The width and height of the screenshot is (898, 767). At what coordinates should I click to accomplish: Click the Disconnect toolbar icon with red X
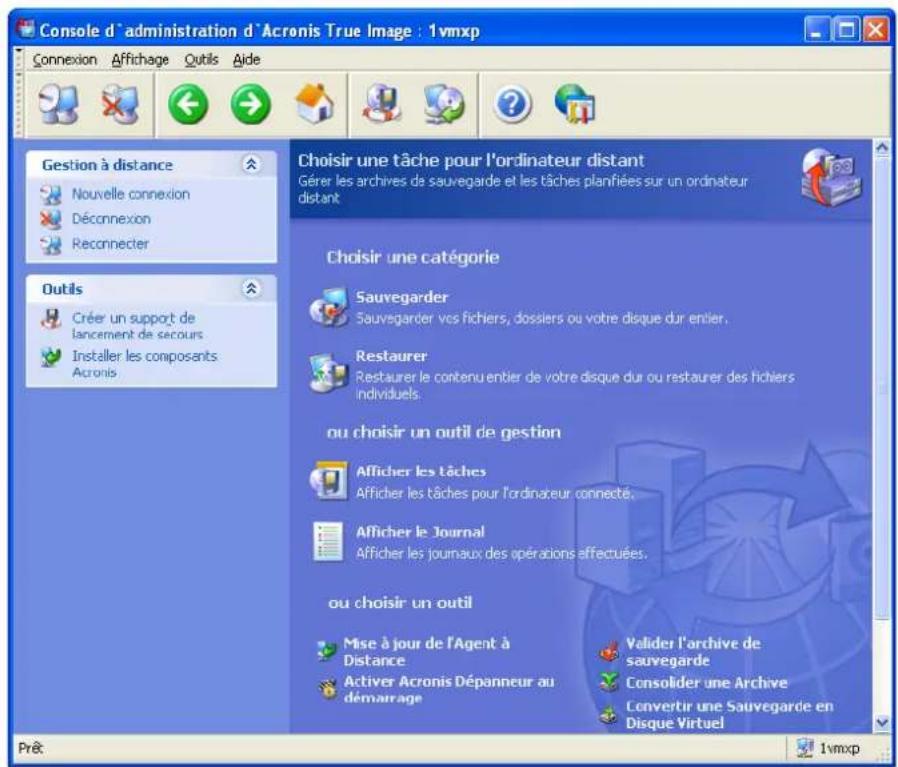(121, 104)
